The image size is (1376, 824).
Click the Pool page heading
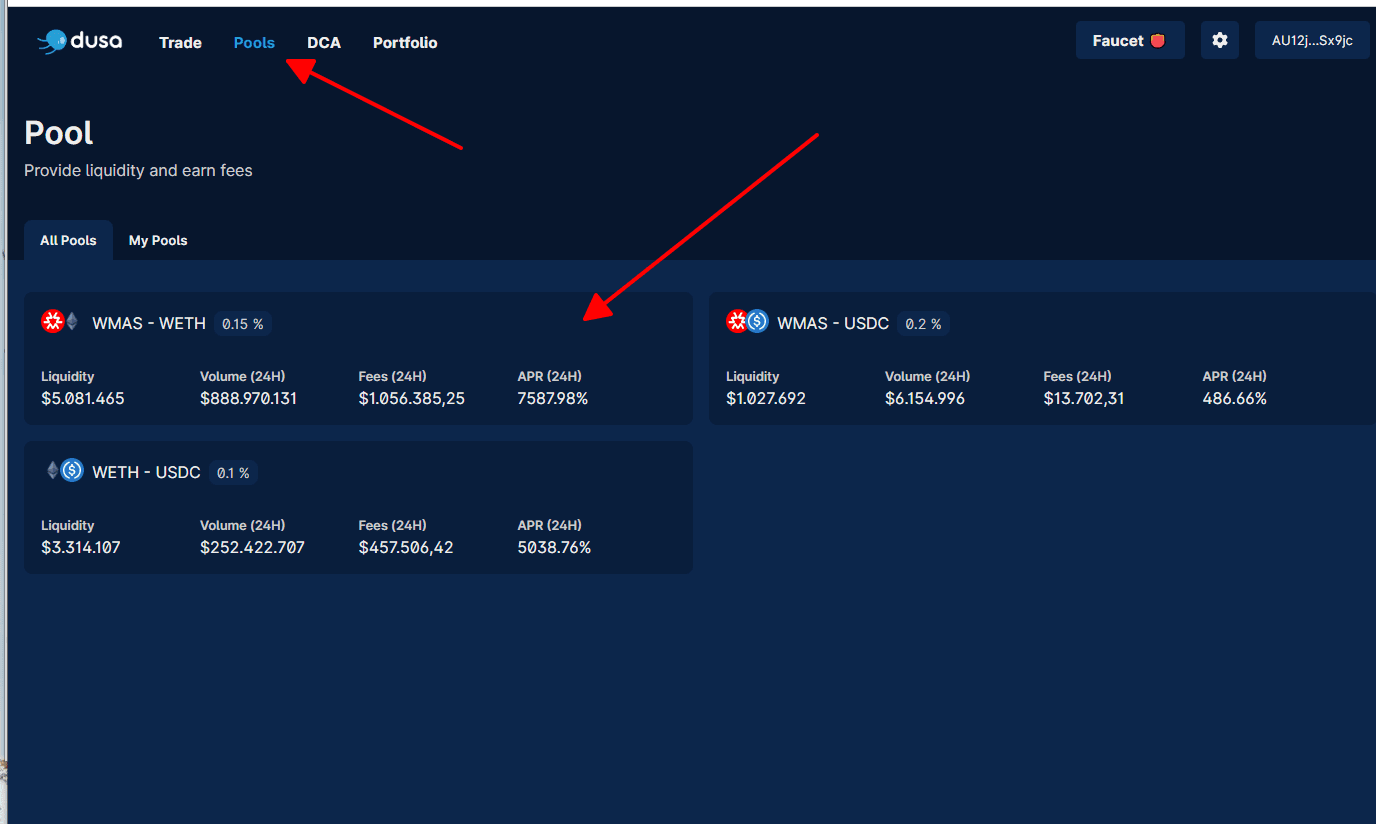59,133
